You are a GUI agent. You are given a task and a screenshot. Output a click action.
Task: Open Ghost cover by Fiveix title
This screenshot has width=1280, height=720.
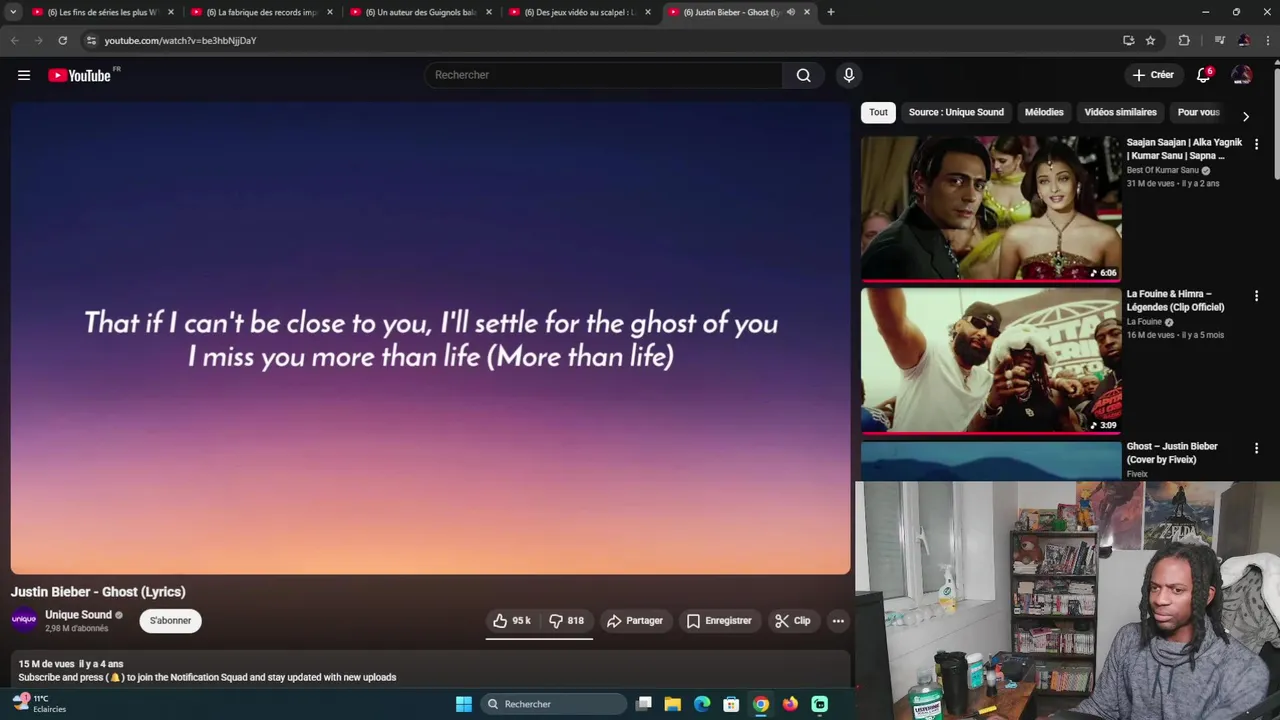tap(1172, 453)
